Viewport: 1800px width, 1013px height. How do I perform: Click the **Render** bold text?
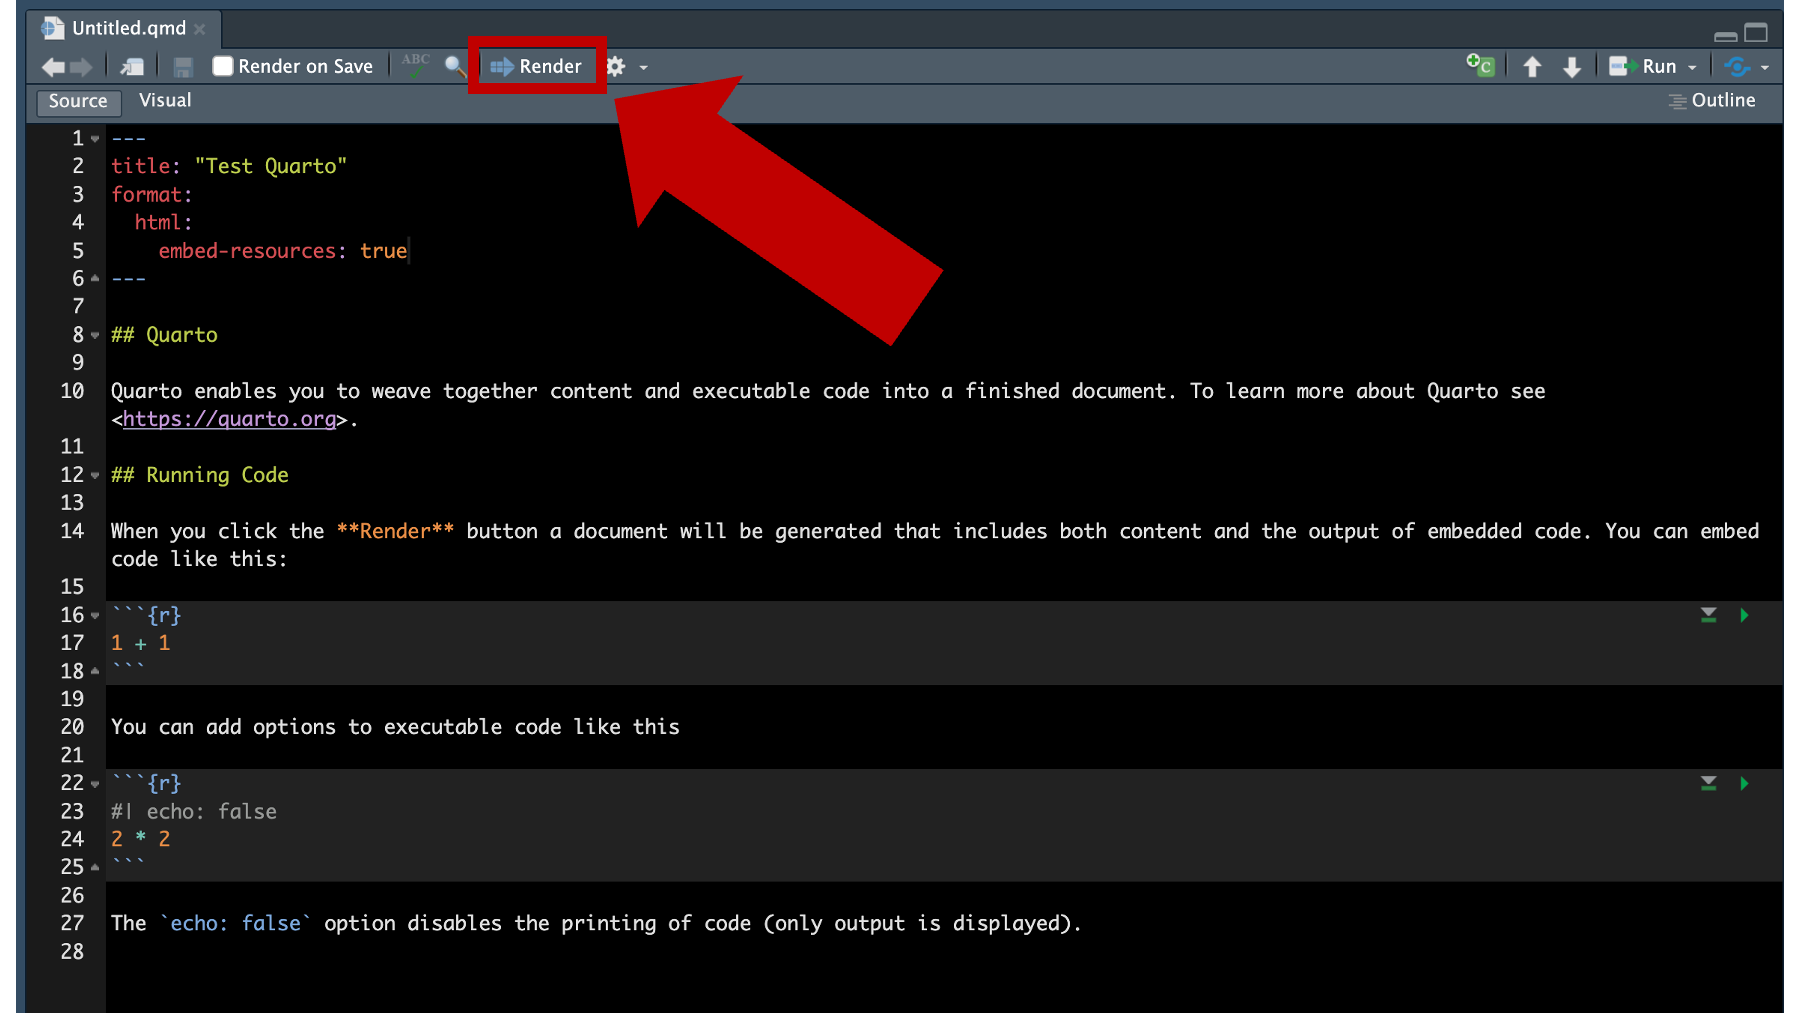pyautogui.click(x=395, y=531)
